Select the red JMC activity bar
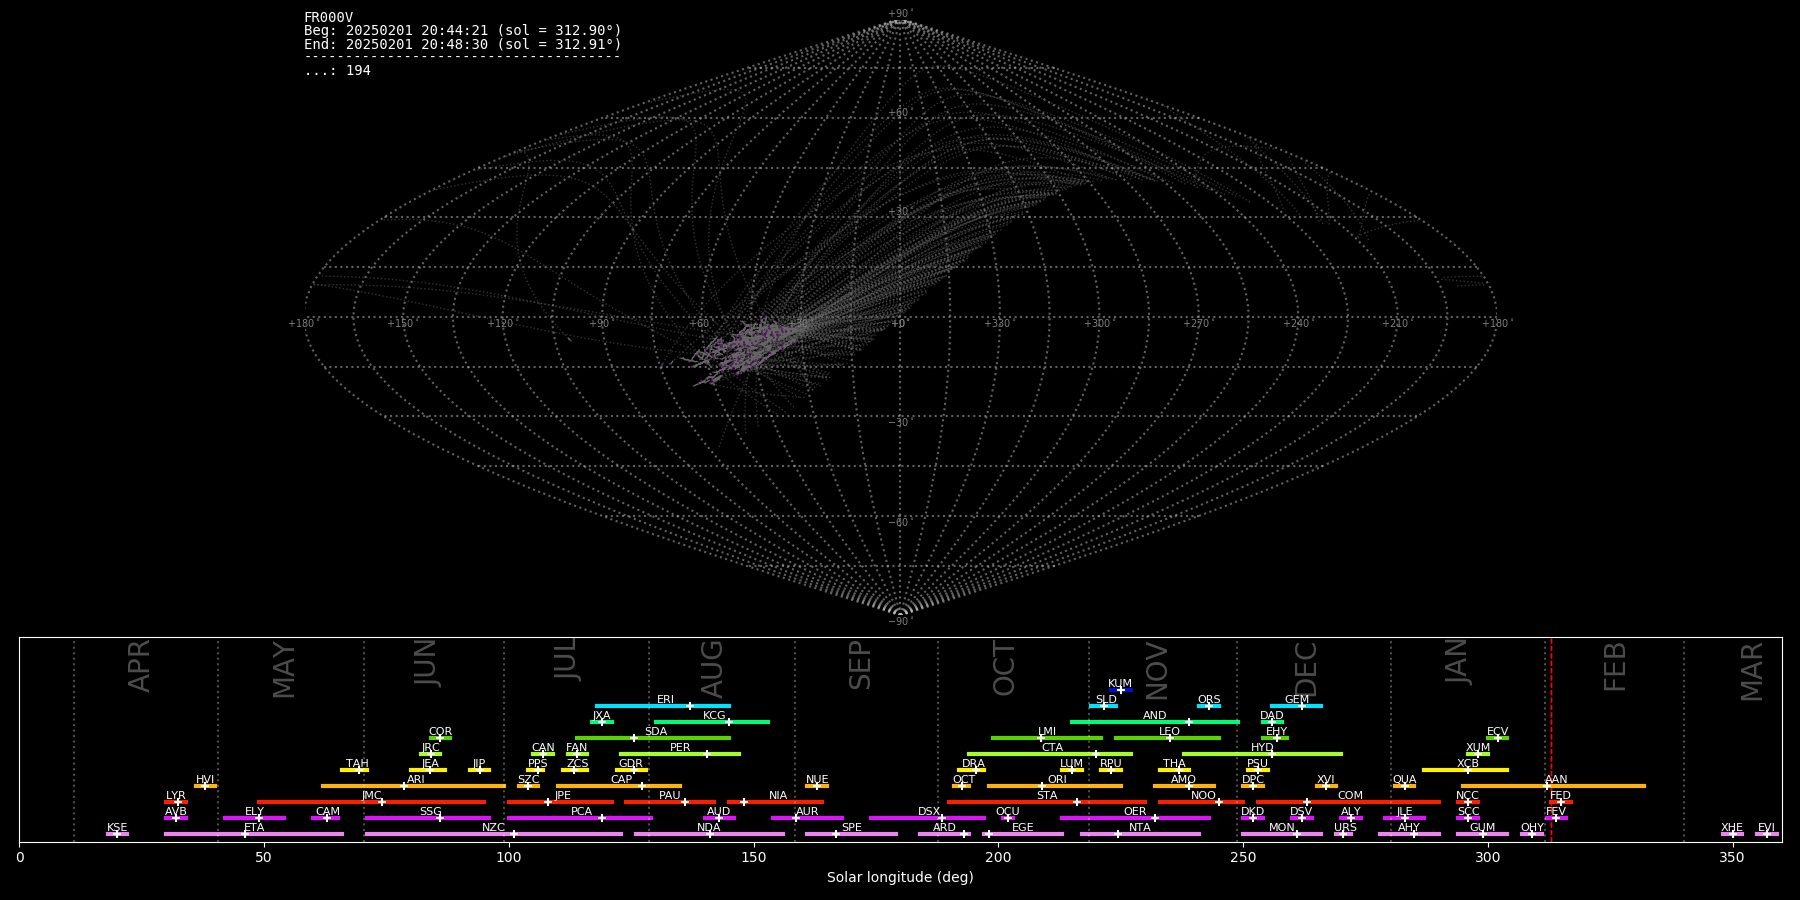1800x900 pixels. (x=372, y=802)
